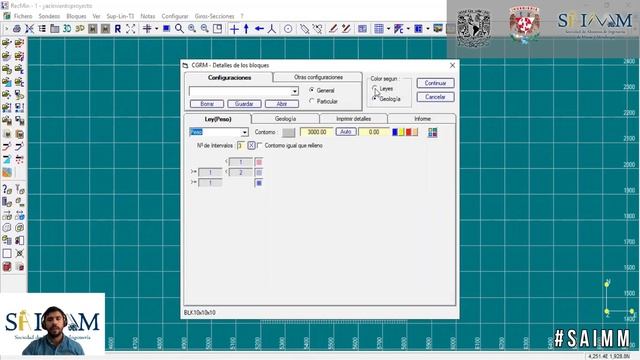Select the magnifier zoom tool
Image resolution: width=640 pixels, height=360 pixels.
pos(179,29)
